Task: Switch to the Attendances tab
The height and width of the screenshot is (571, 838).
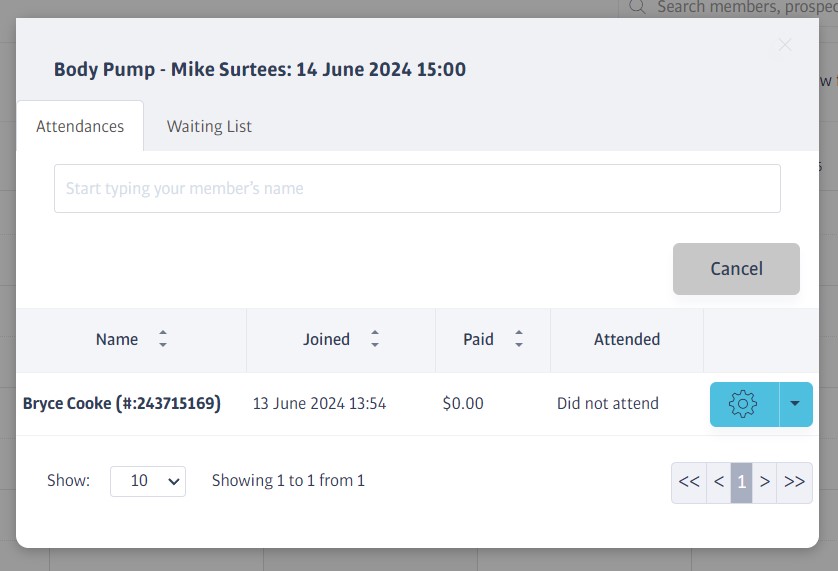Action: click(x=80, y=126)
